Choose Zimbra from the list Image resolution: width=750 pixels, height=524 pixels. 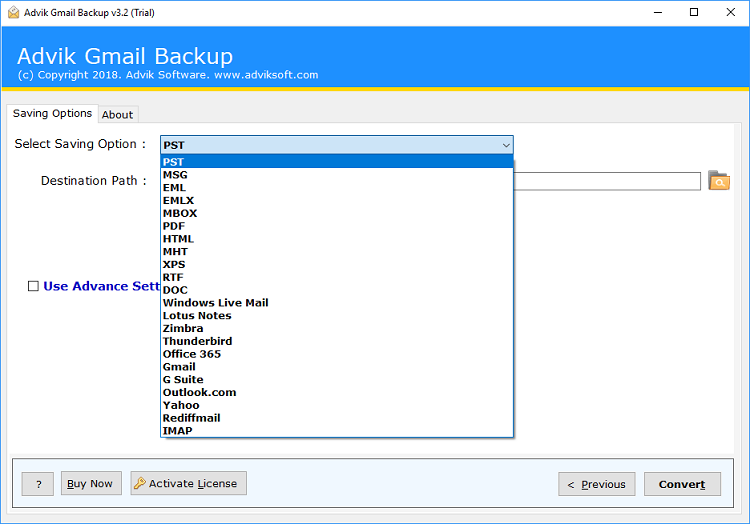pos(337,328)
